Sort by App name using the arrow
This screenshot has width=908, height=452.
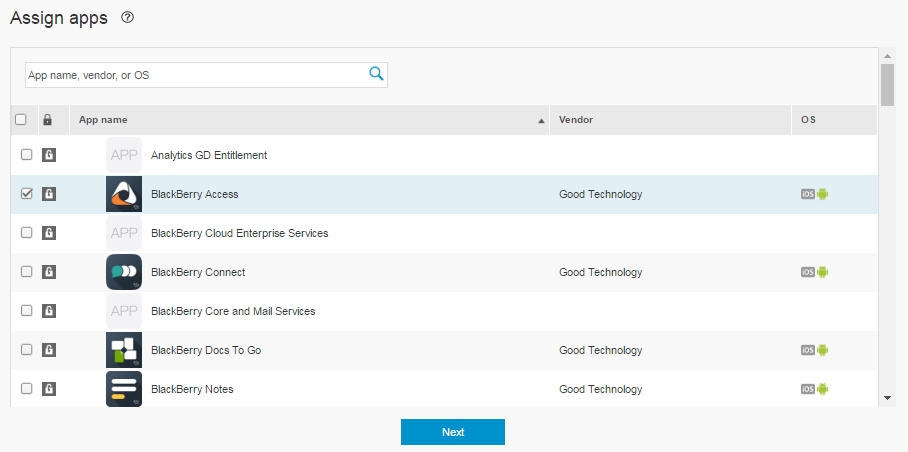(x=542, y=121)
